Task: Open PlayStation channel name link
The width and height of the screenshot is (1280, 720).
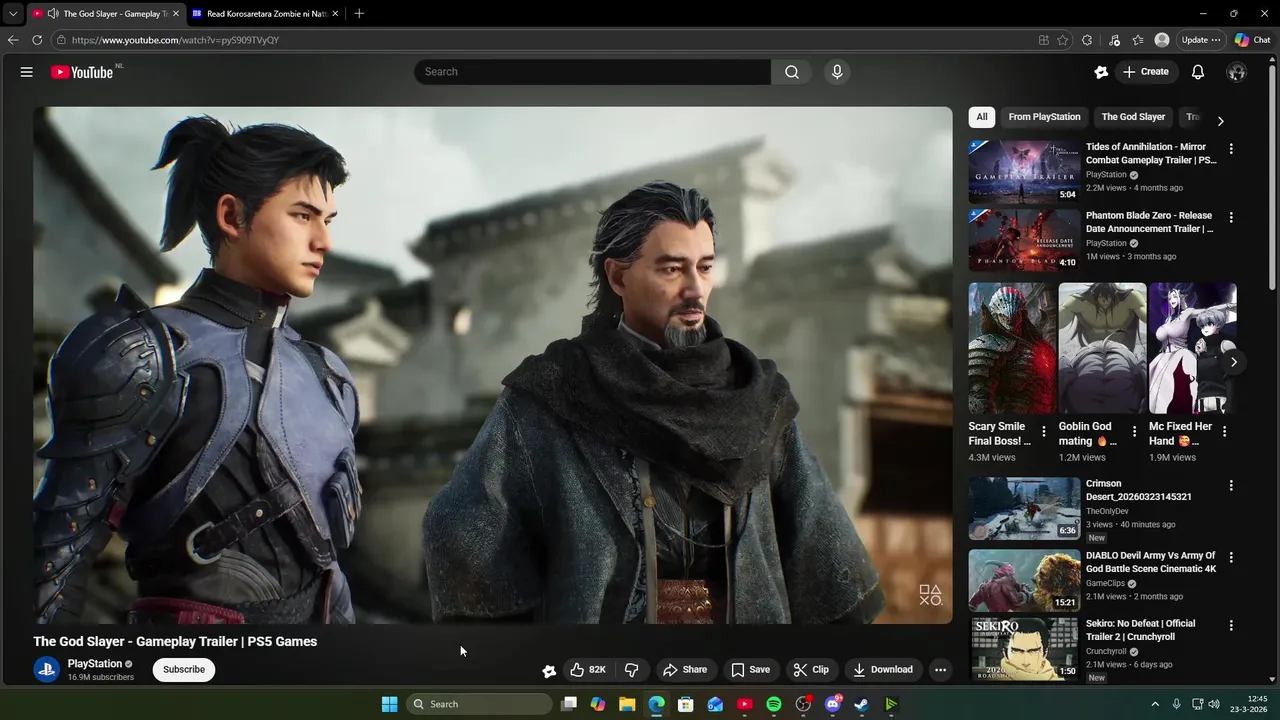Action: (x=95, y=664)
